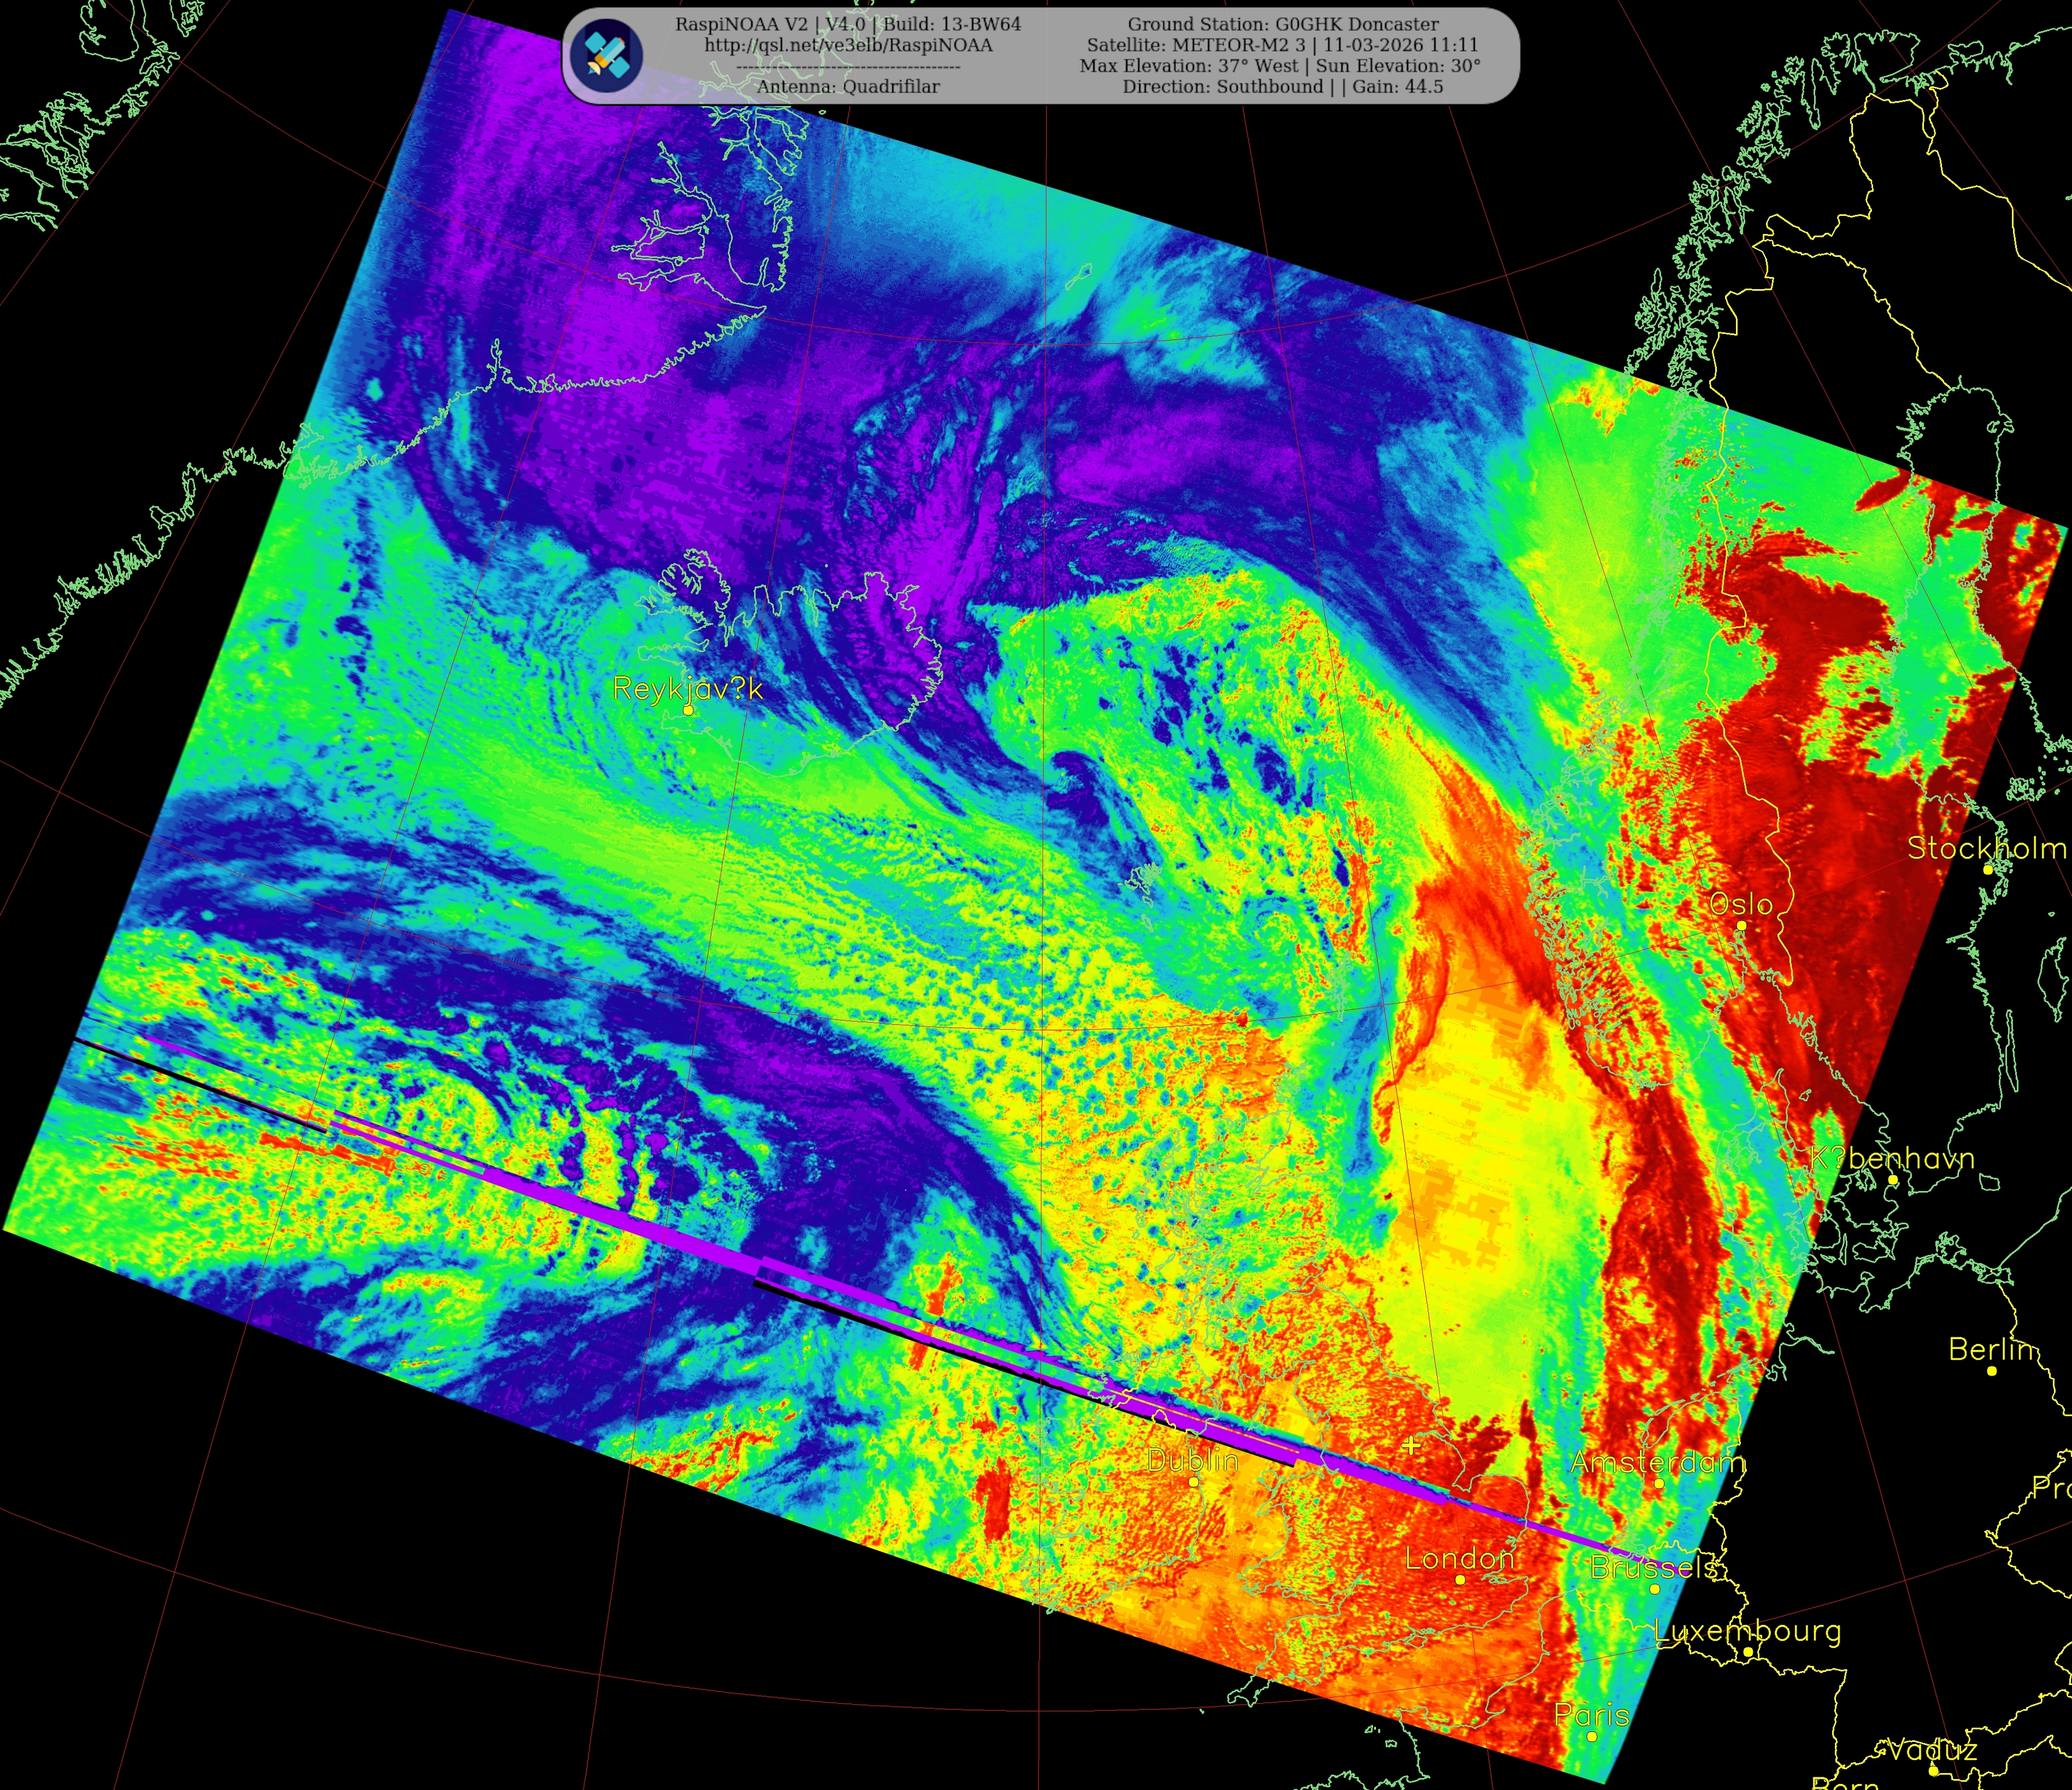Click the RaspiNOAA V2 build title text

pos(848,24)
